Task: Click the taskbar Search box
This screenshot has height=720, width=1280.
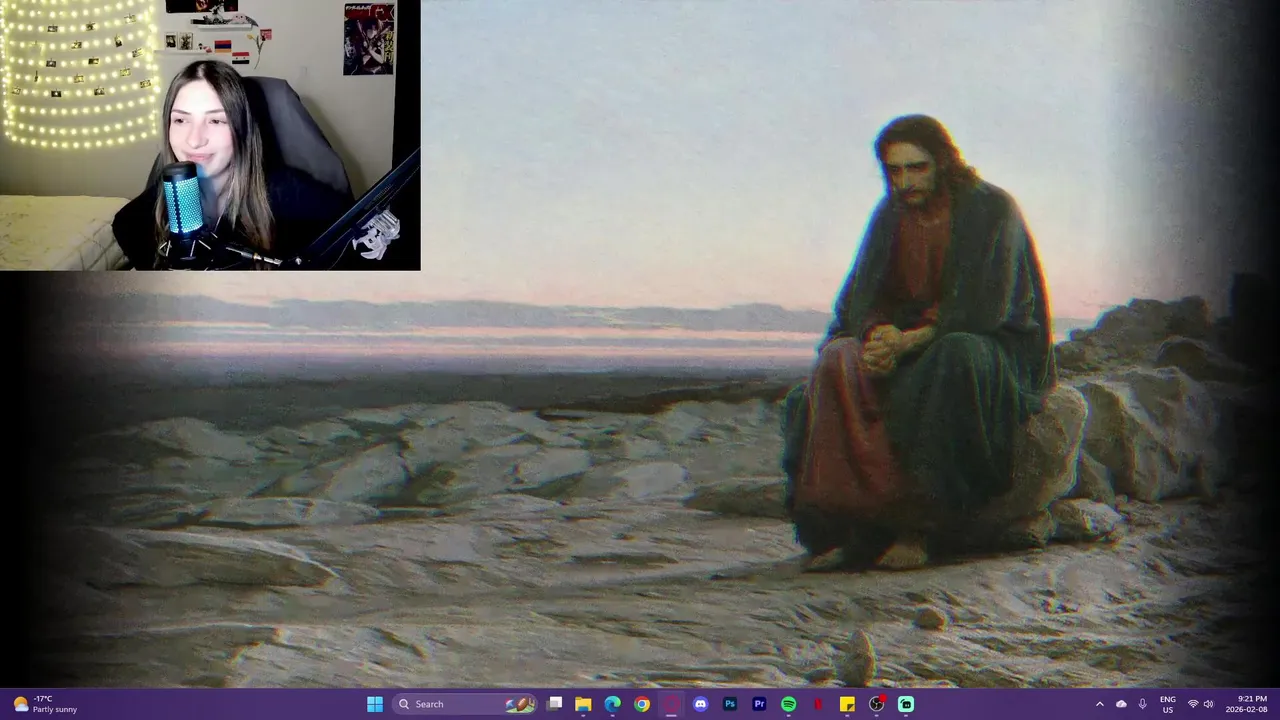Action: (464, 704)
